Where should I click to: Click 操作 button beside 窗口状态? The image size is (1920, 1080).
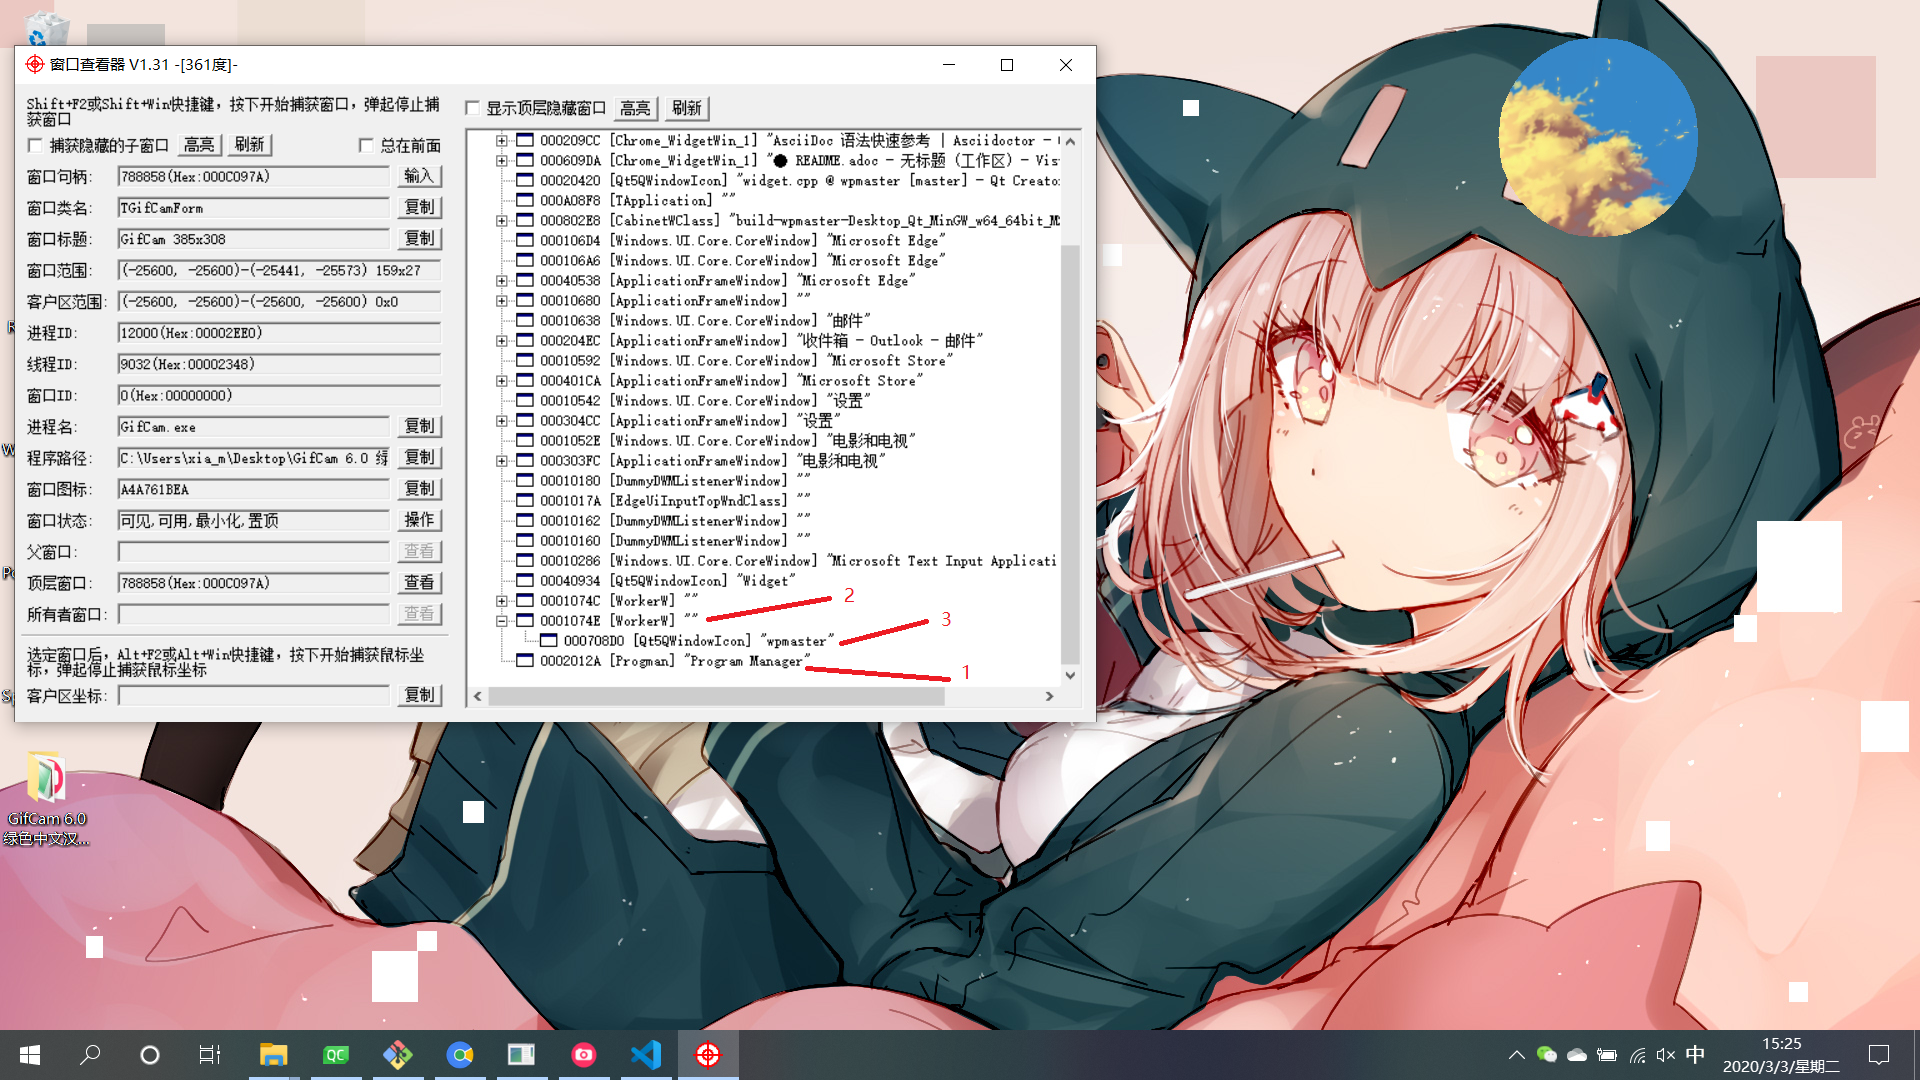pyautogui.click(x=419, y=520)
